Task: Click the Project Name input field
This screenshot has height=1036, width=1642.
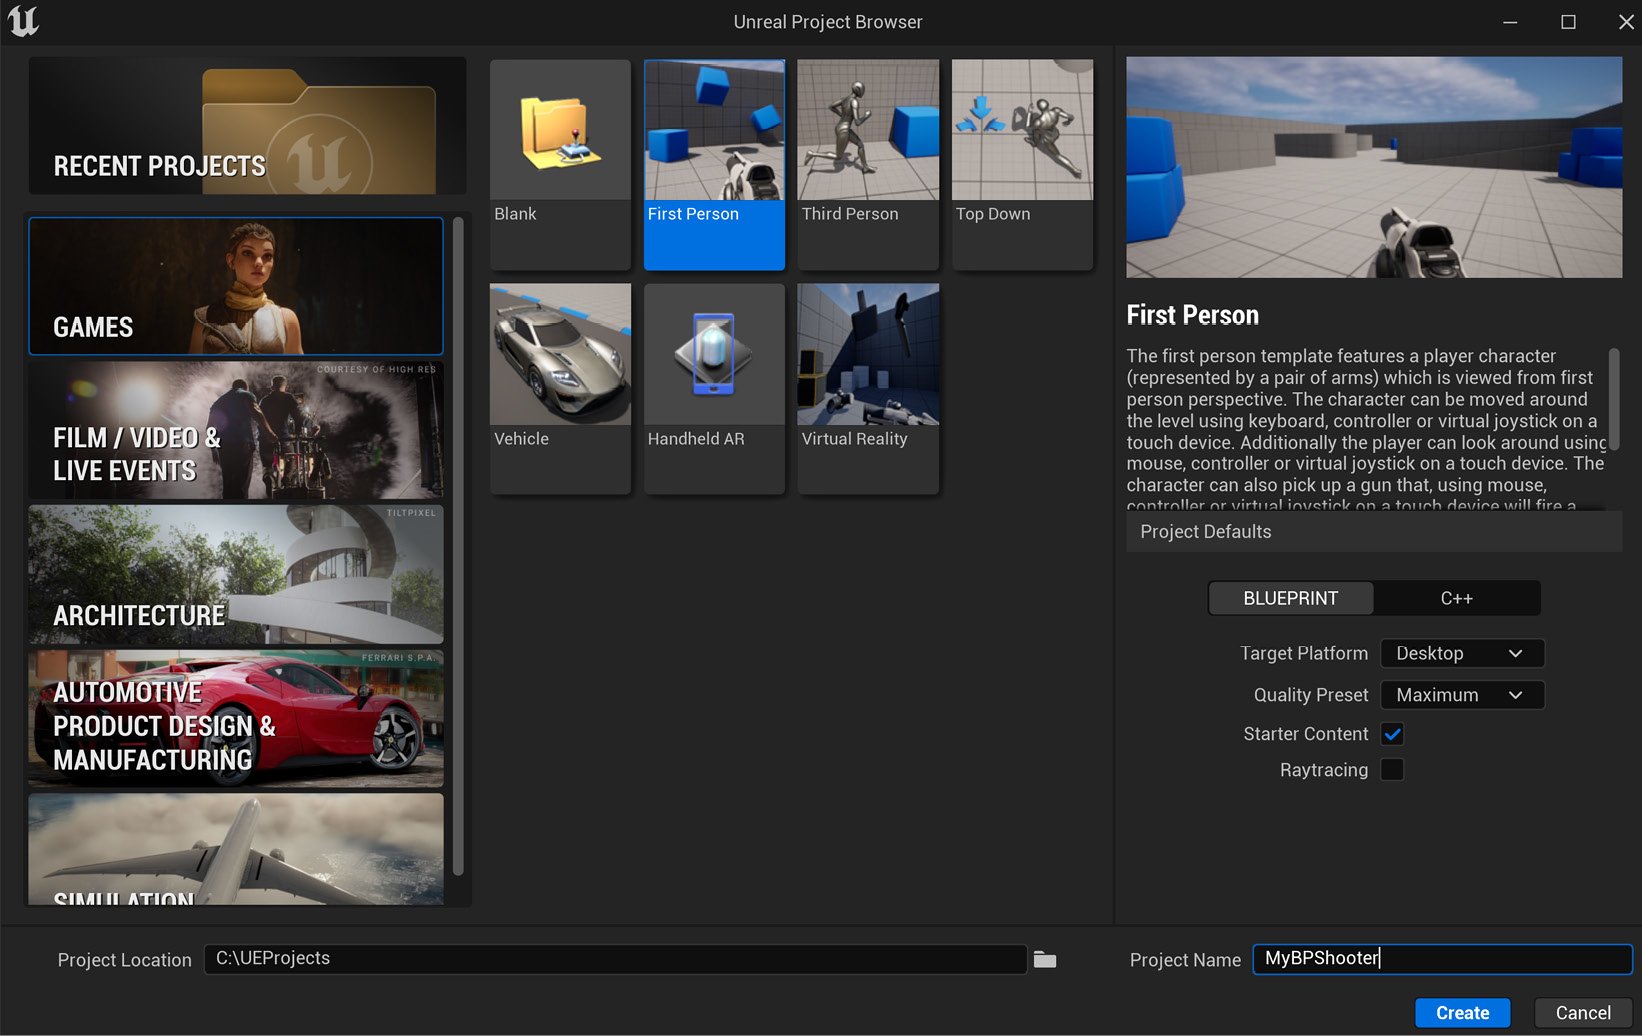Action: tap(1442, 959)
